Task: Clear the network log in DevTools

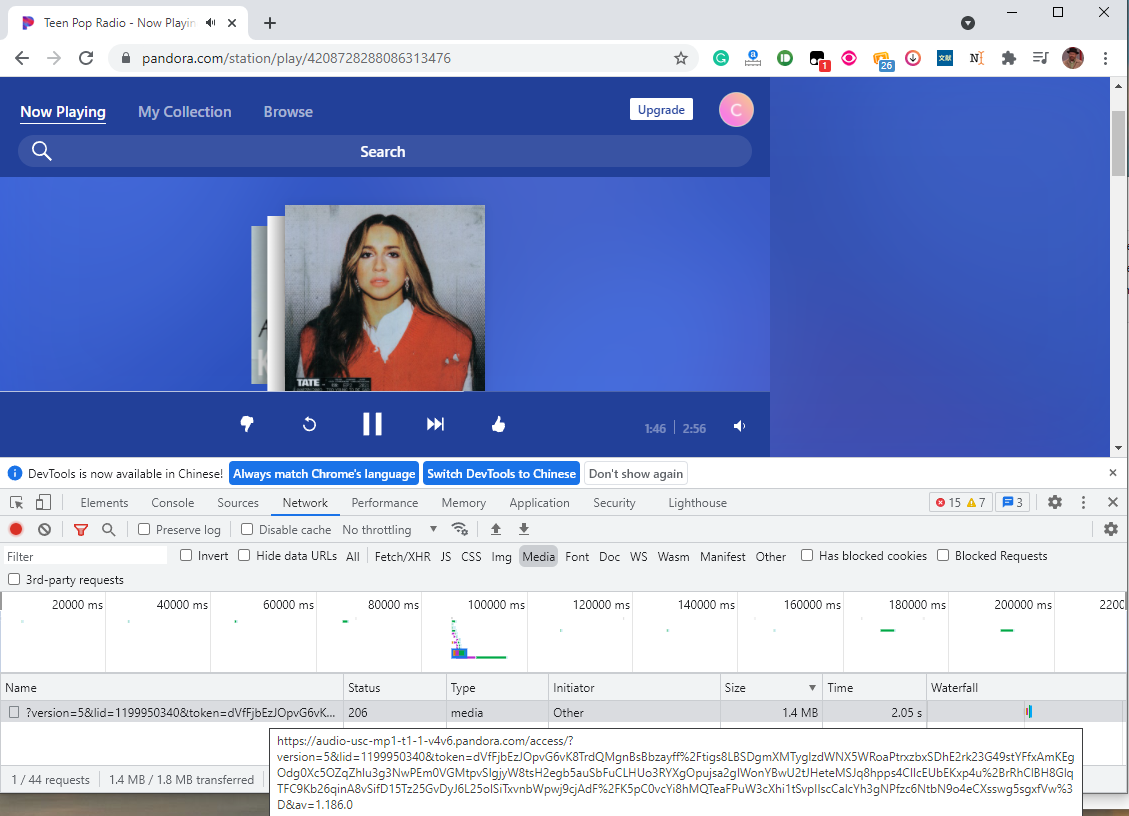Action: pos(44,529)
